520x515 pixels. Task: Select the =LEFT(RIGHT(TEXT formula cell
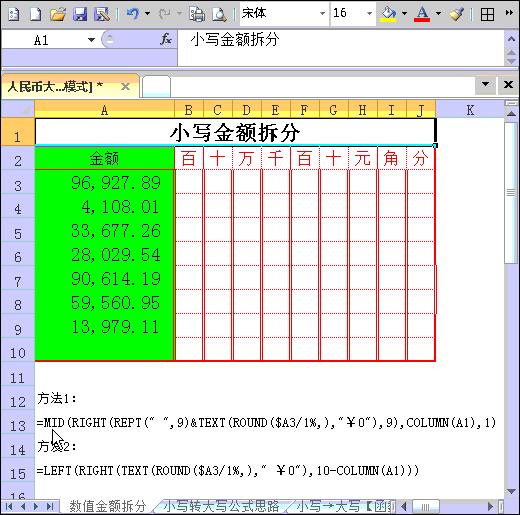227,471
